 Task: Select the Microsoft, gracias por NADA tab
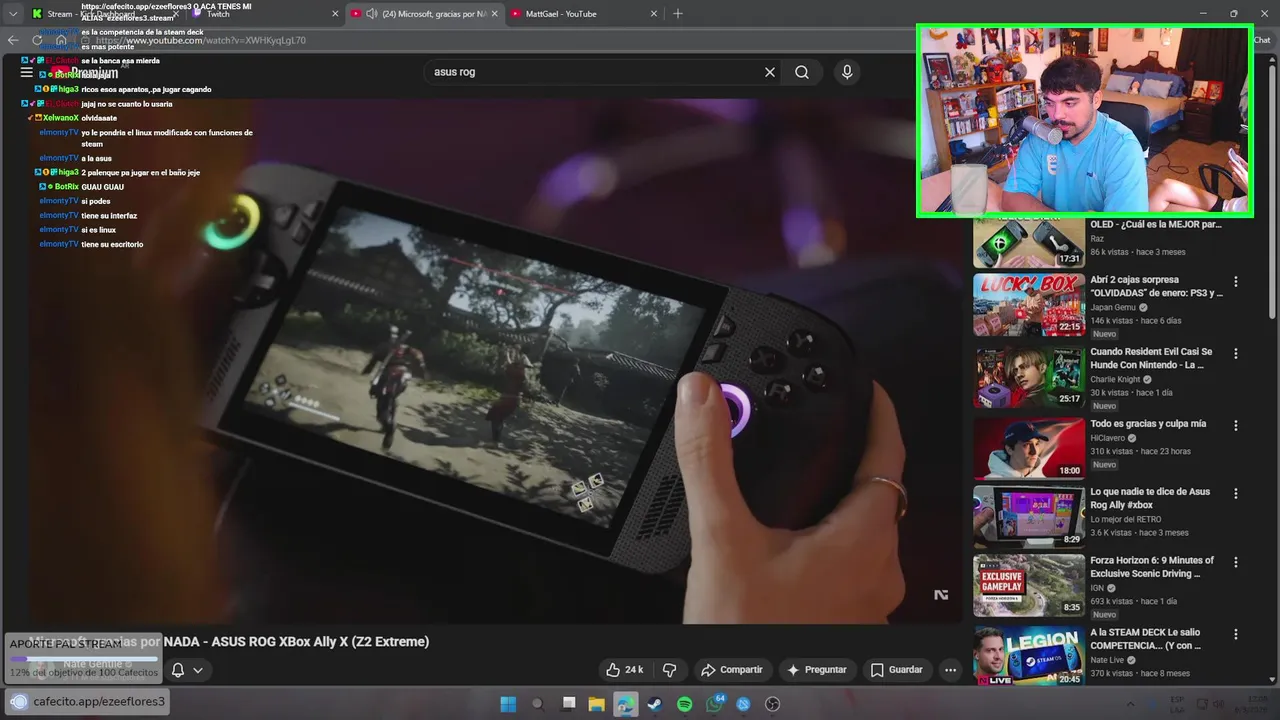(425, 14)
